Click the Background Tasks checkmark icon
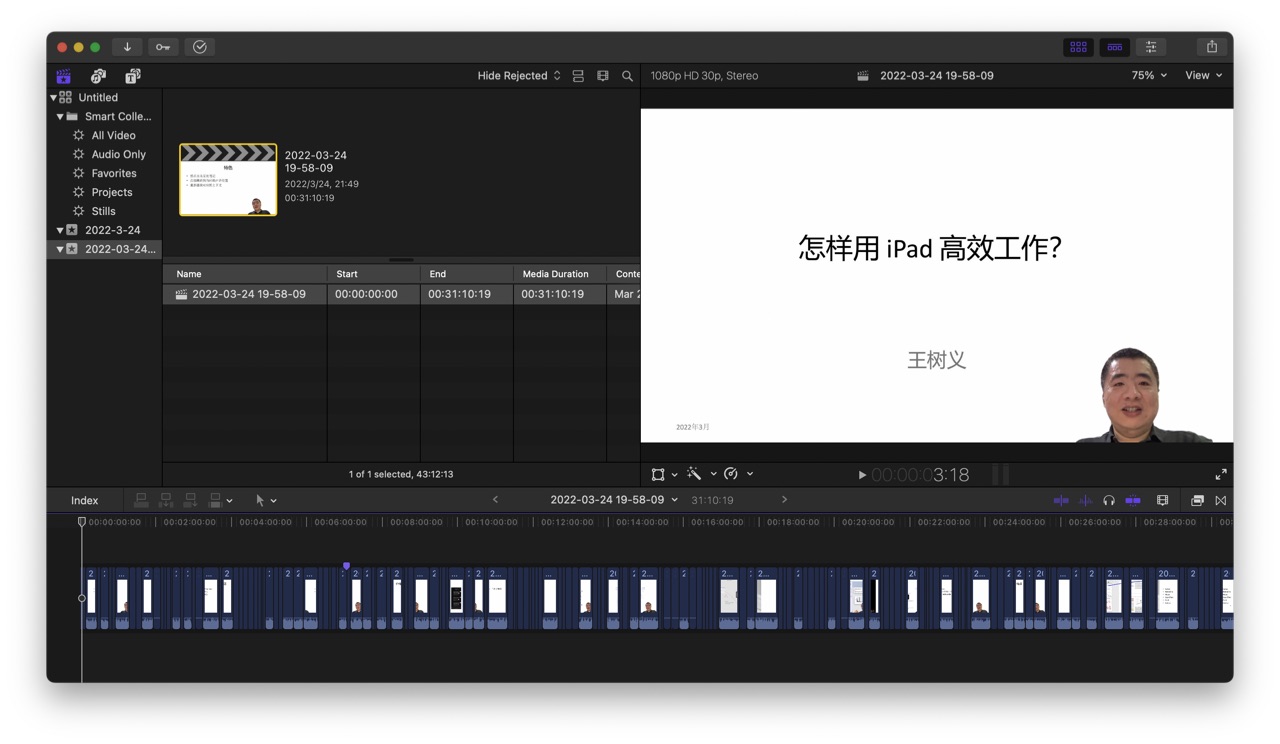Image resolution: width=1280 pixels, height=744 pixels. (x=199, y=47)
